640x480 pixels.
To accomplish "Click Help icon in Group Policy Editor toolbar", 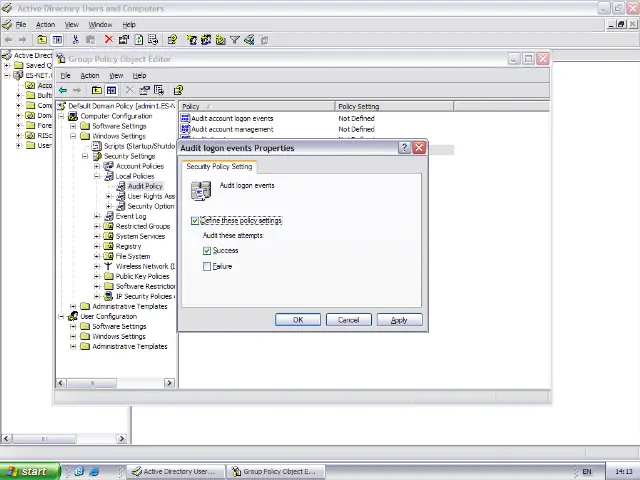I will click(x=178, y=90).
